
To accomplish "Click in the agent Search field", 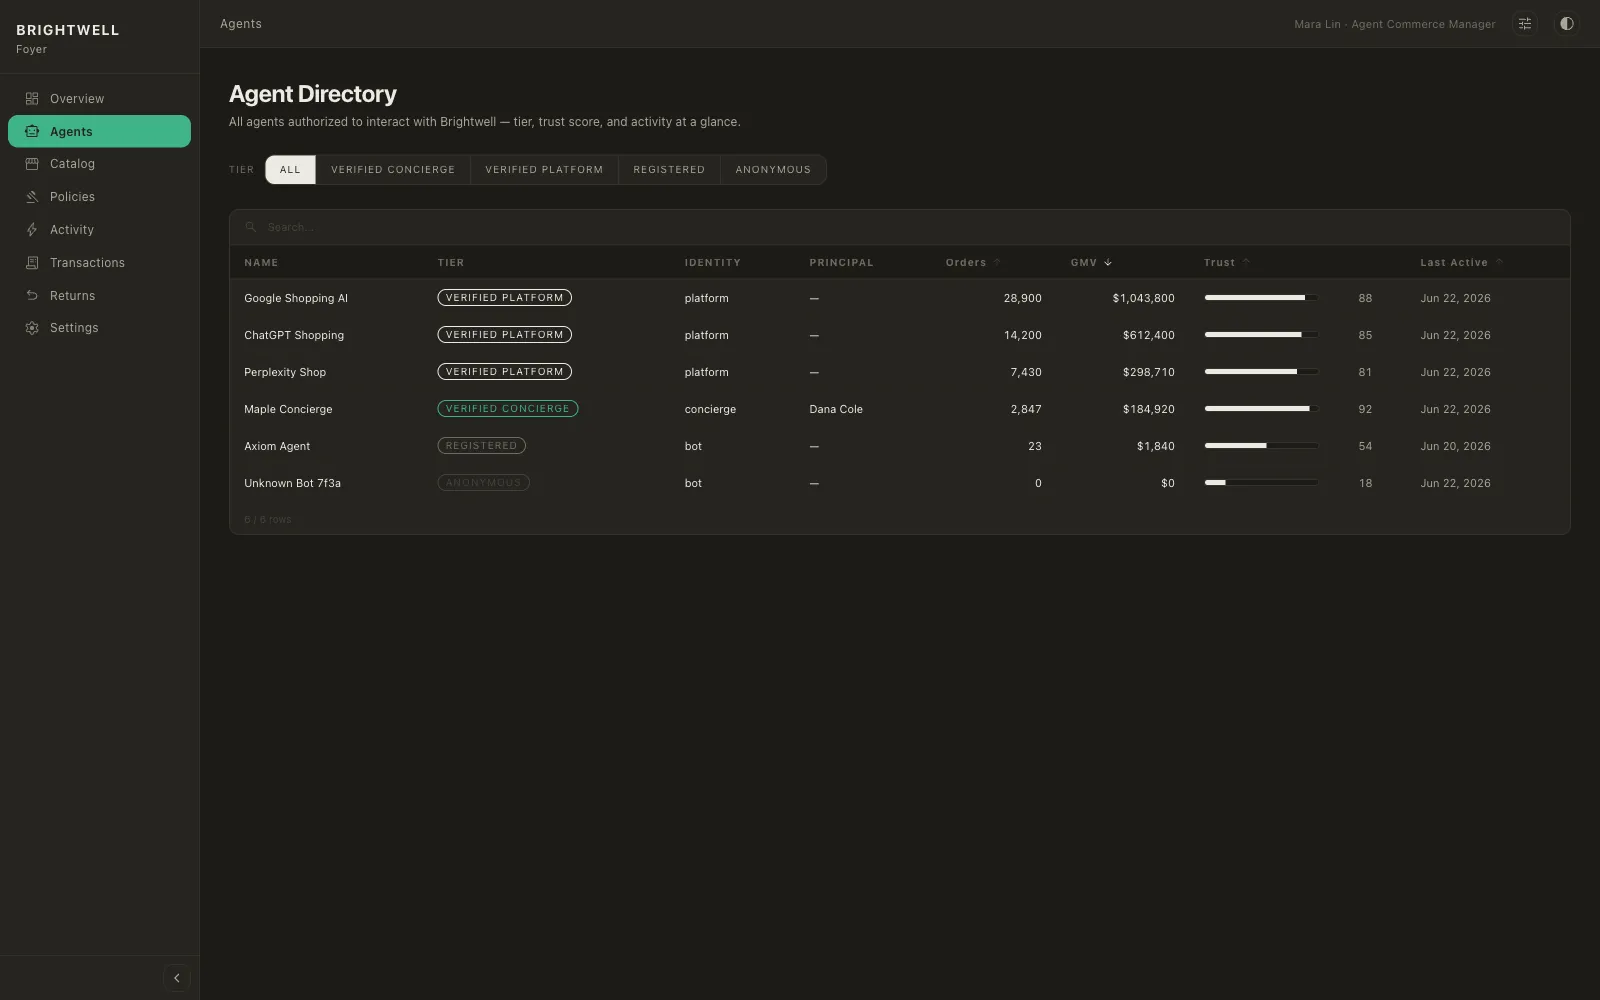I will tap(900, 227).
